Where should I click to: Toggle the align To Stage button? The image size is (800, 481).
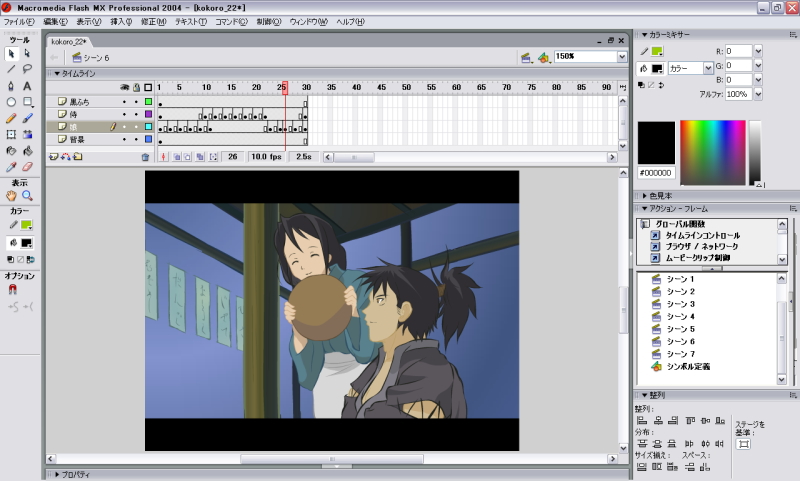coord(743,444)
